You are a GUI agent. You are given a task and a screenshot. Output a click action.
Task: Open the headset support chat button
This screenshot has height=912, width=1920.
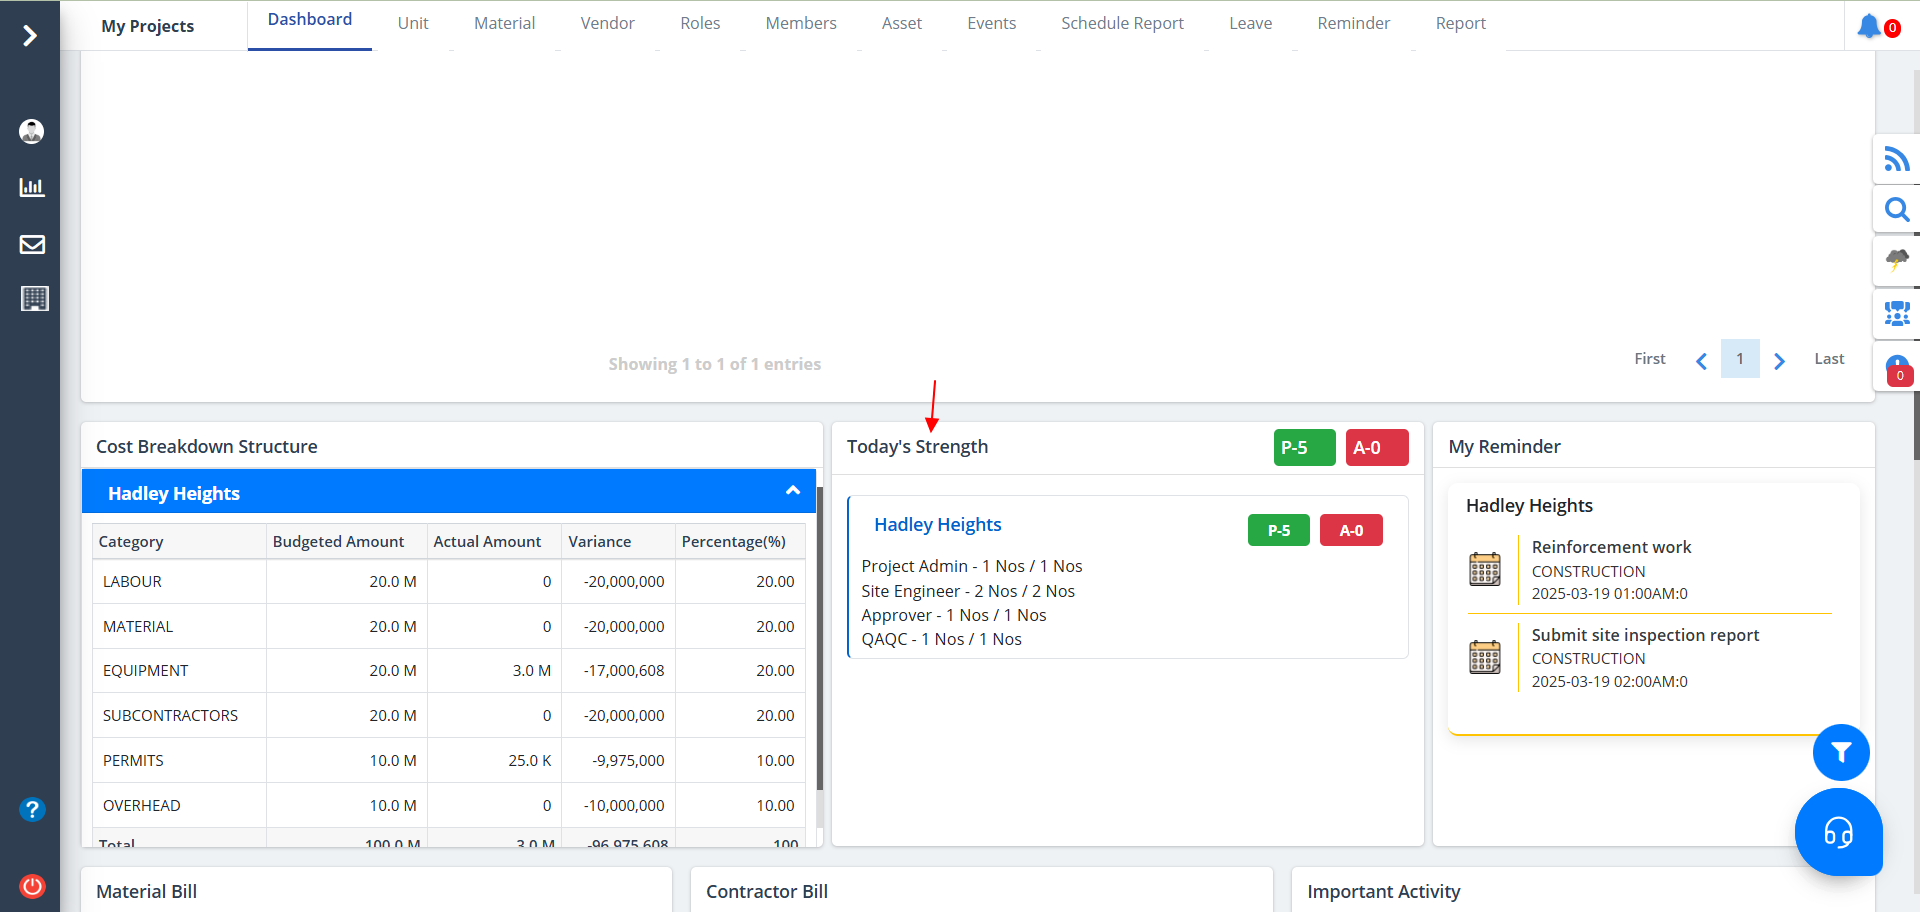[1838, 832]
